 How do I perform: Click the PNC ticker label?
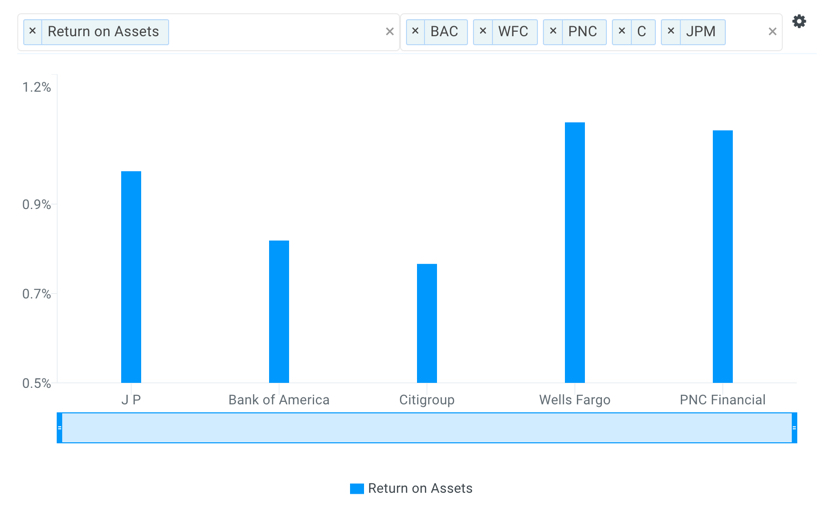pyautogui.click(x=582, y=32)
